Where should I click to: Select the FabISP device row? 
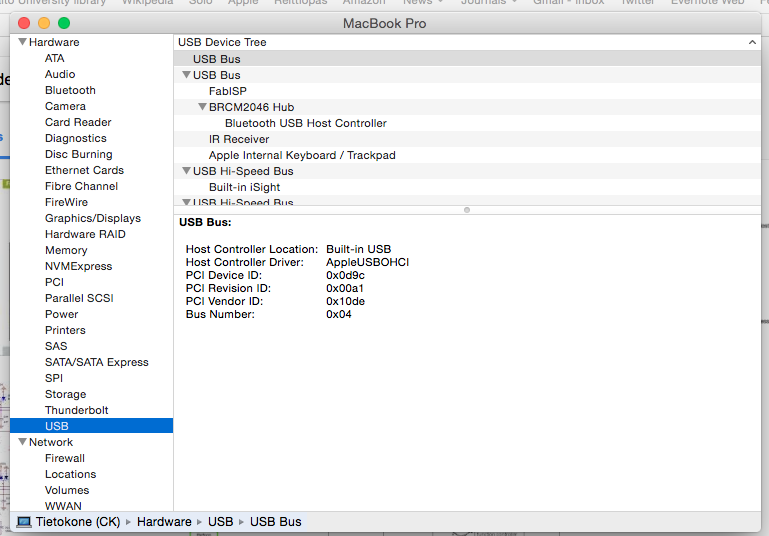coord(467,91)
